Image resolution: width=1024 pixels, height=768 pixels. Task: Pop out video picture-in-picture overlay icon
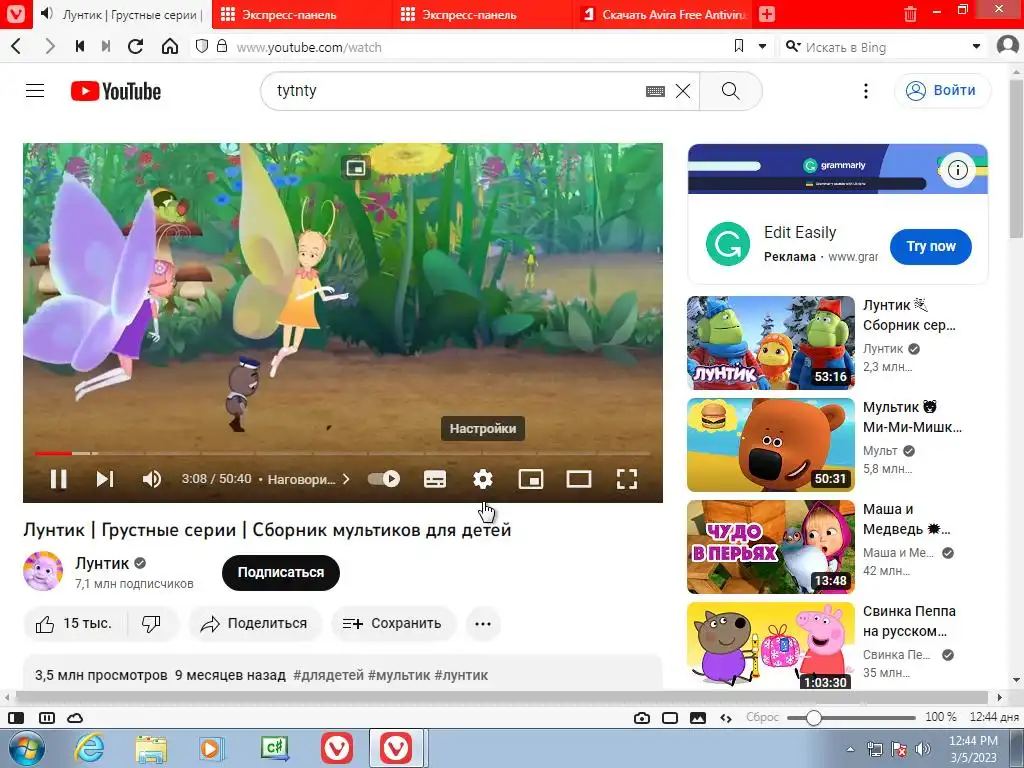pyautogui.click(x=355, y=168)
